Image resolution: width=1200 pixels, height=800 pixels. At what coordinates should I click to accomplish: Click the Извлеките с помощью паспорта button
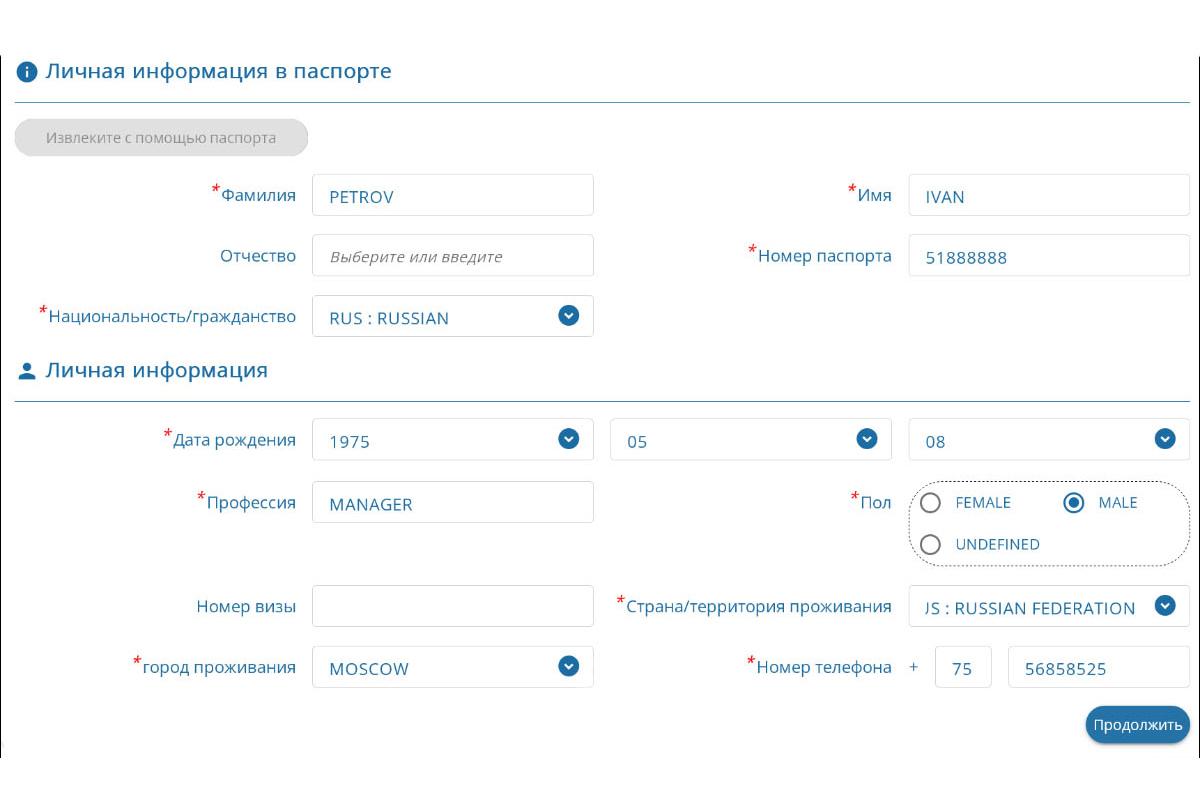(x=161, y=138)
